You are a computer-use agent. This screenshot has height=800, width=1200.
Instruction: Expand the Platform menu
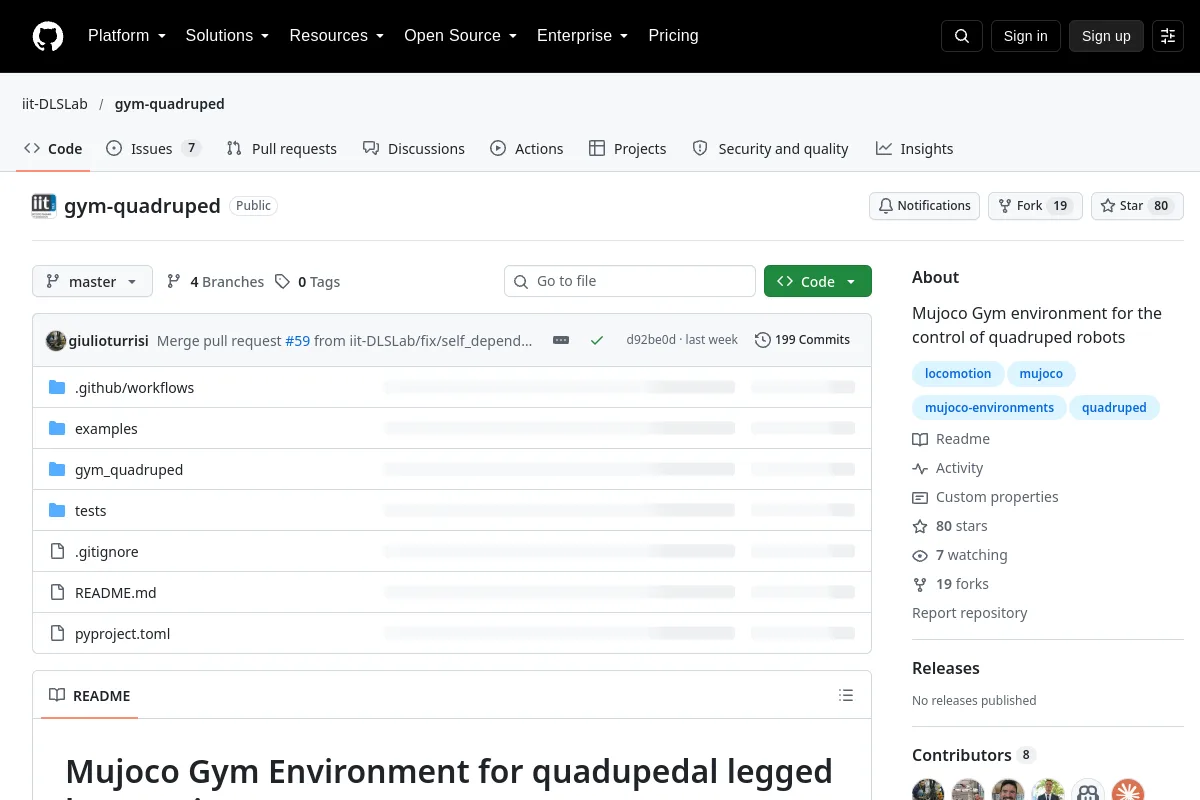tap(127, 36)
